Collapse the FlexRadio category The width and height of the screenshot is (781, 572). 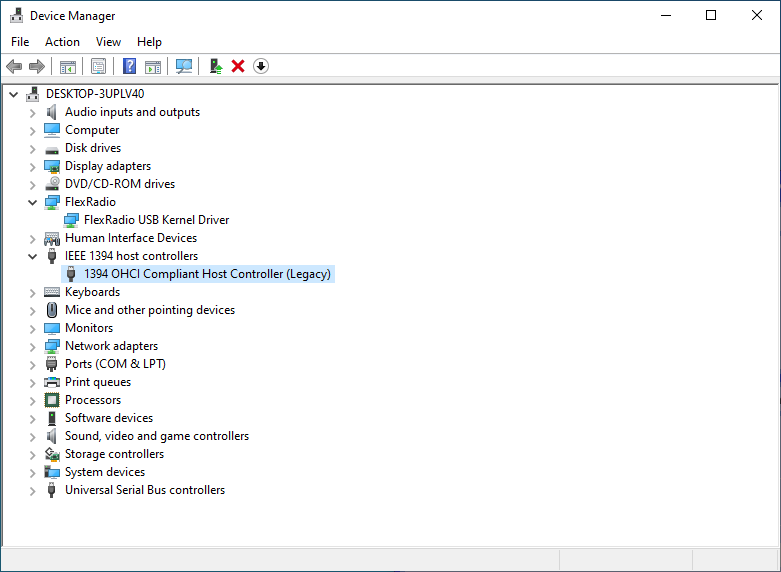[x=32, y=202]
